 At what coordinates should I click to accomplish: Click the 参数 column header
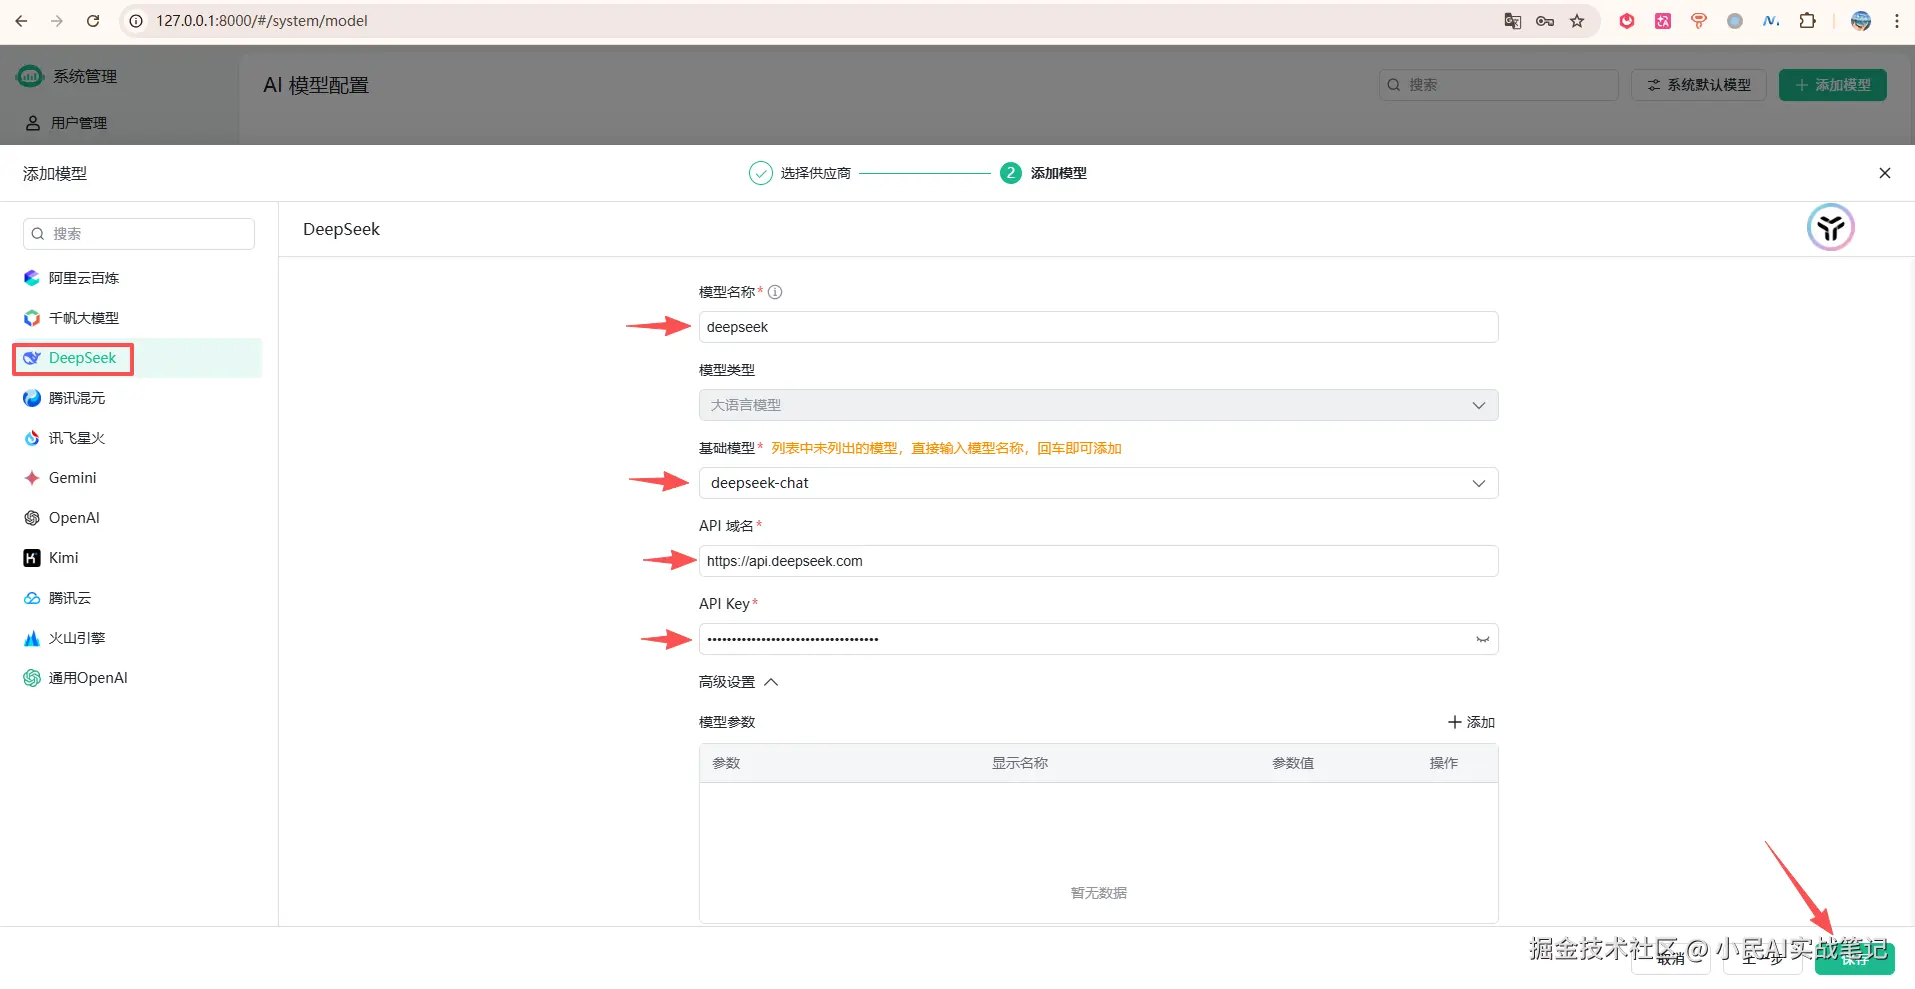click(x=726, y=763)
